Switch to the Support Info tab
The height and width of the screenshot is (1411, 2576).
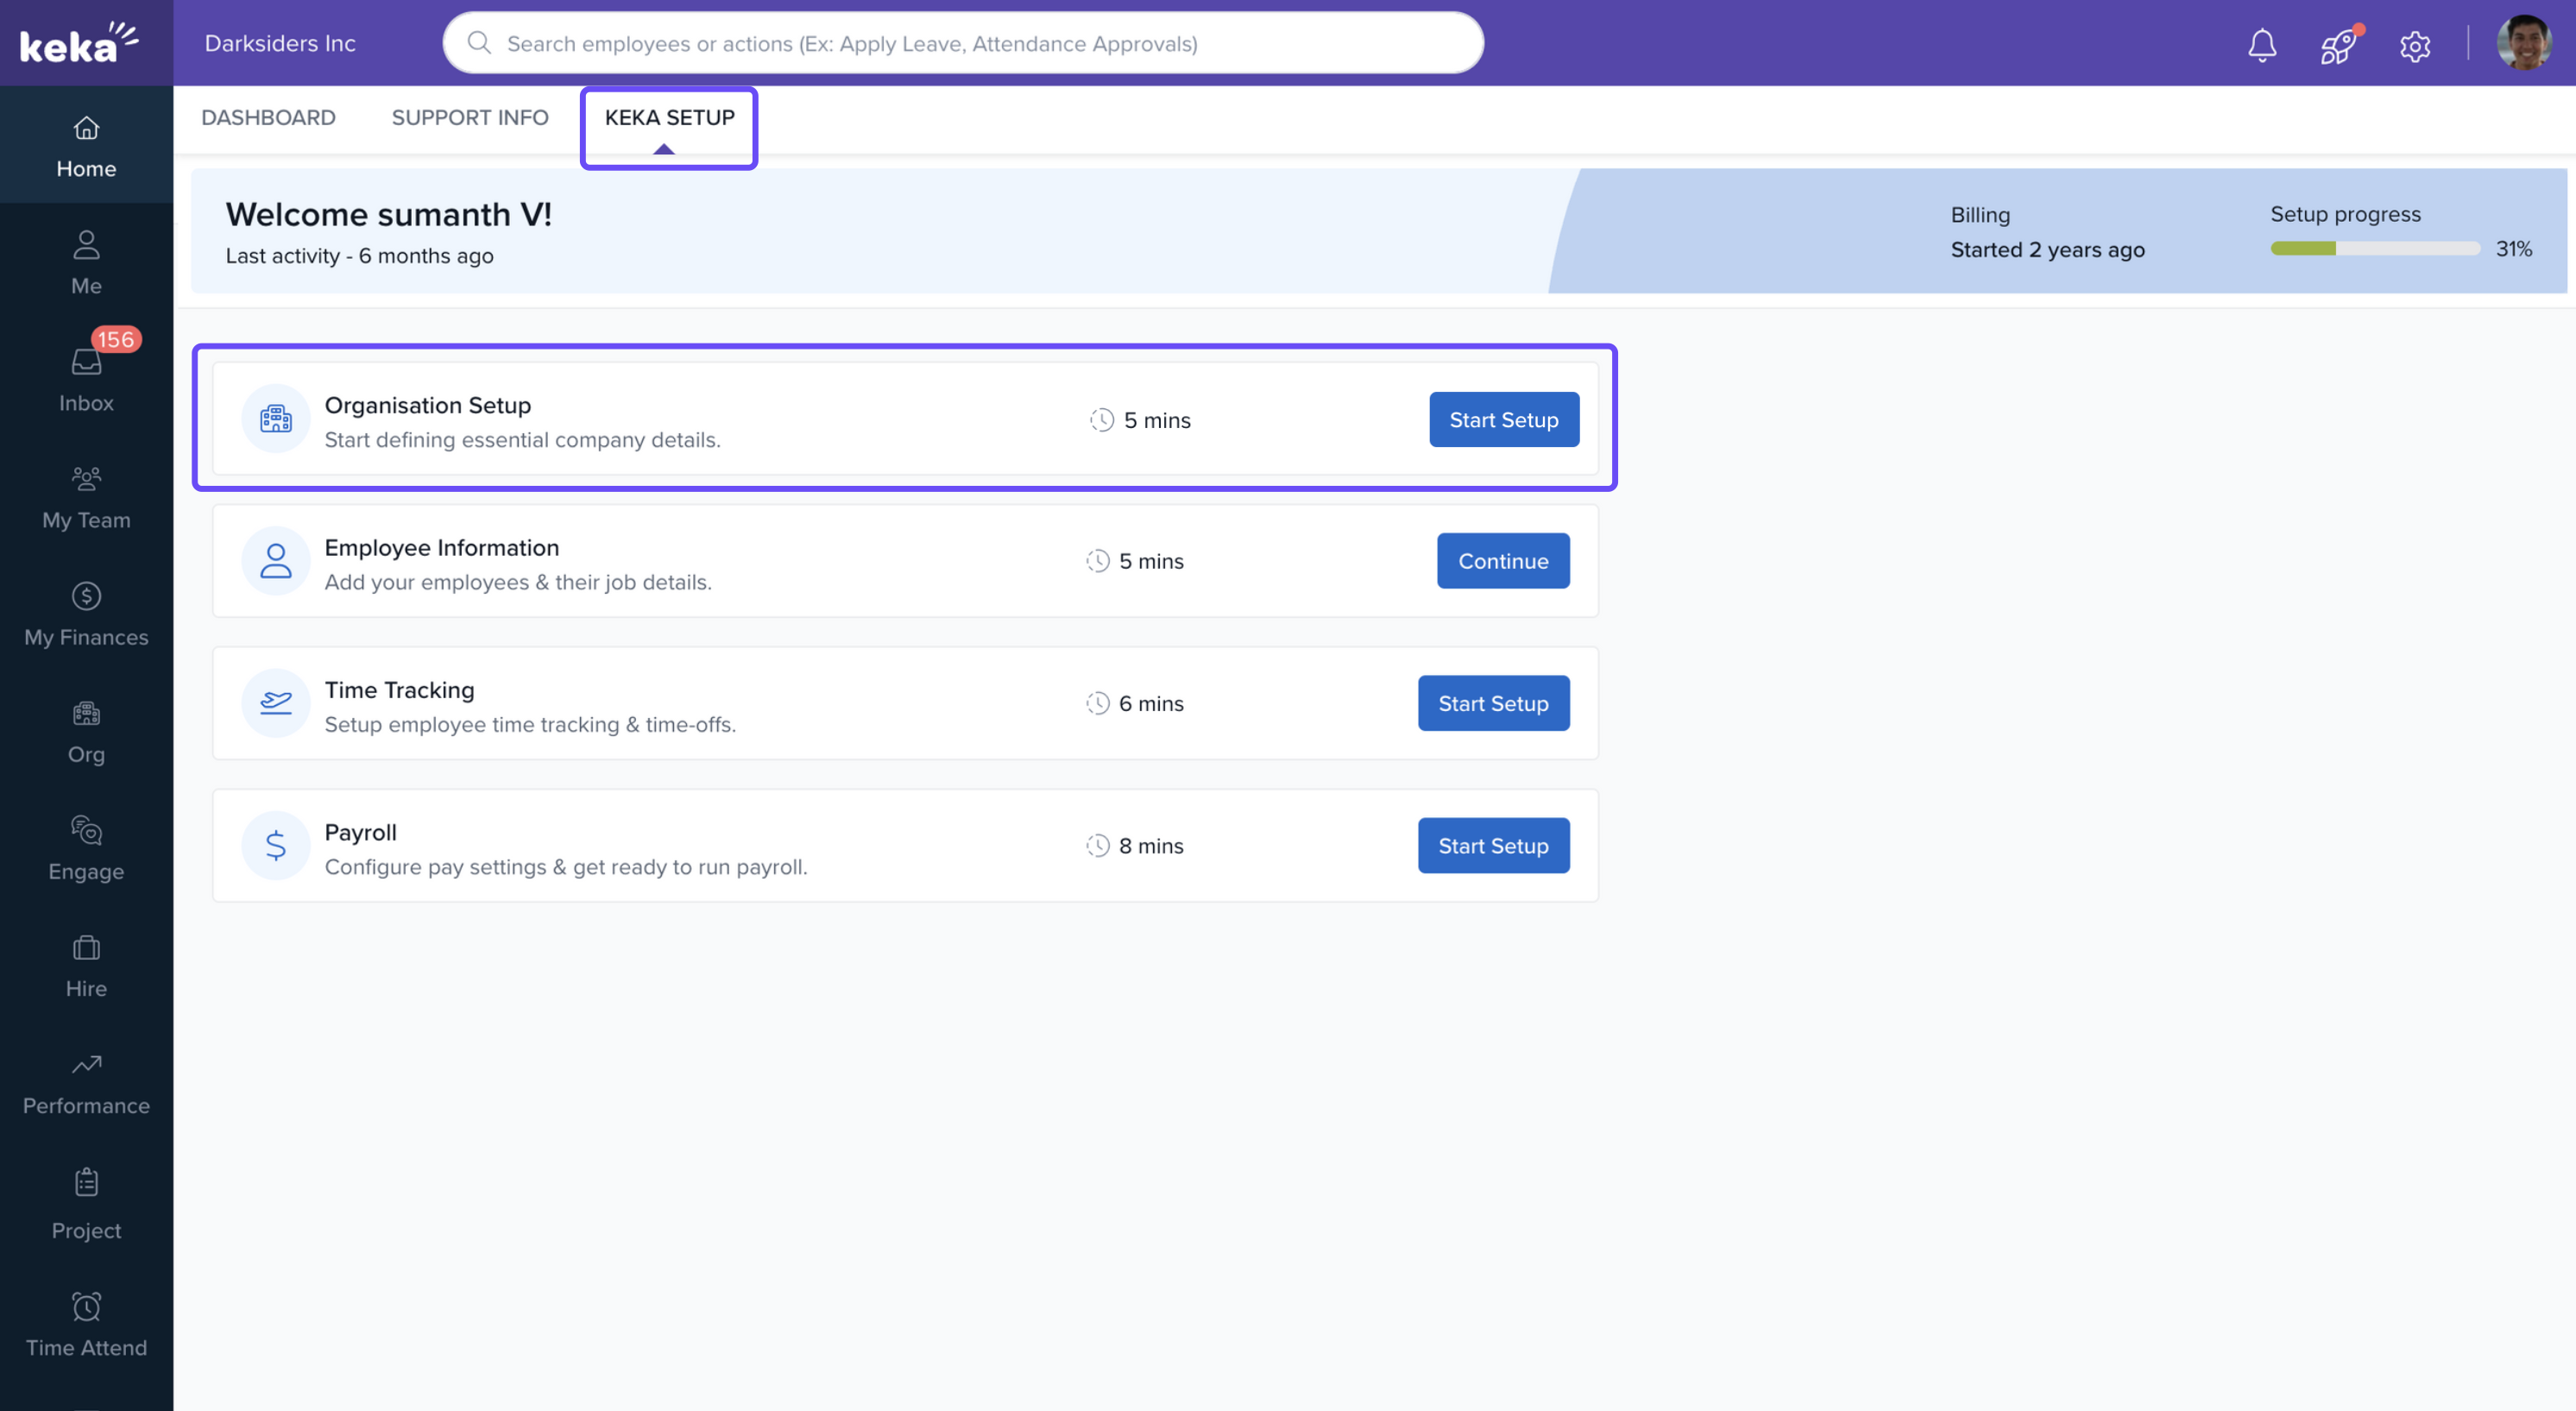(470, 118)
